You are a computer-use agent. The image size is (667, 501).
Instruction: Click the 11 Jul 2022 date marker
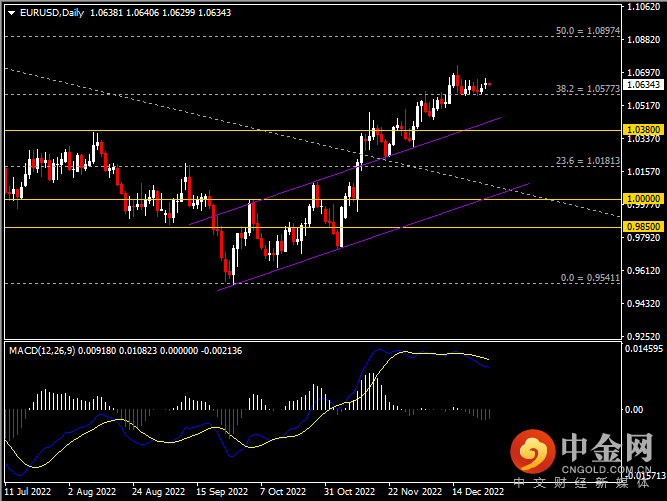point(28,492)
